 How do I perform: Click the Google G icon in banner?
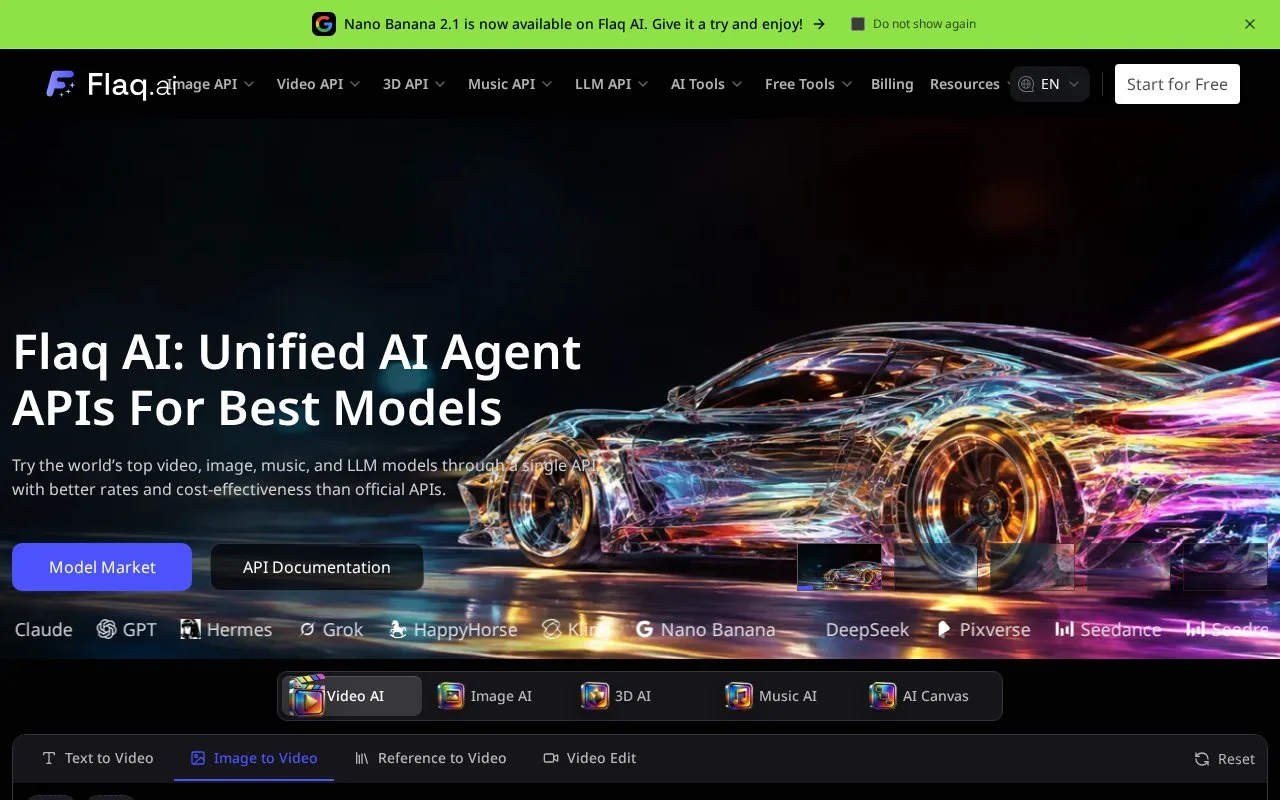[x=324, y=24]
